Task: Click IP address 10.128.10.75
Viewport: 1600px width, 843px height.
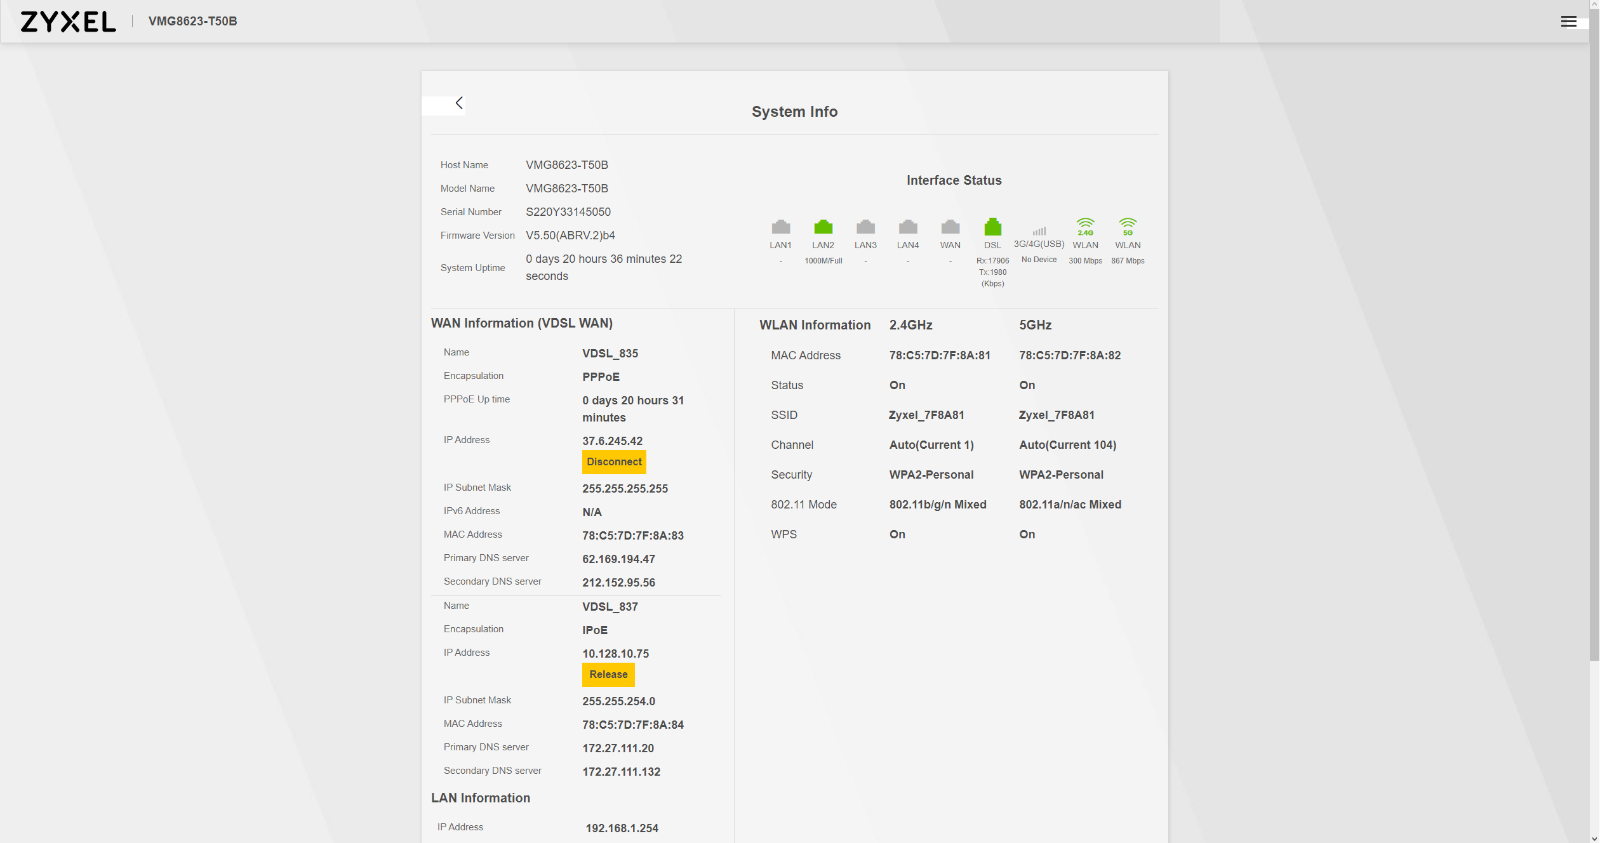Action: pos(616,654)
